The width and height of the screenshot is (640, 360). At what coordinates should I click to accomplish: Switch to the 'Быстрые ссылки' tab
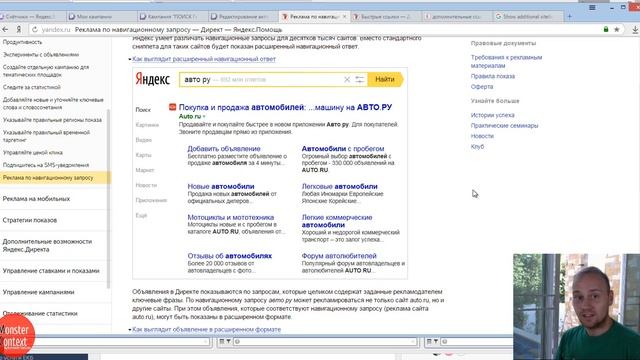tap(386, 16)
